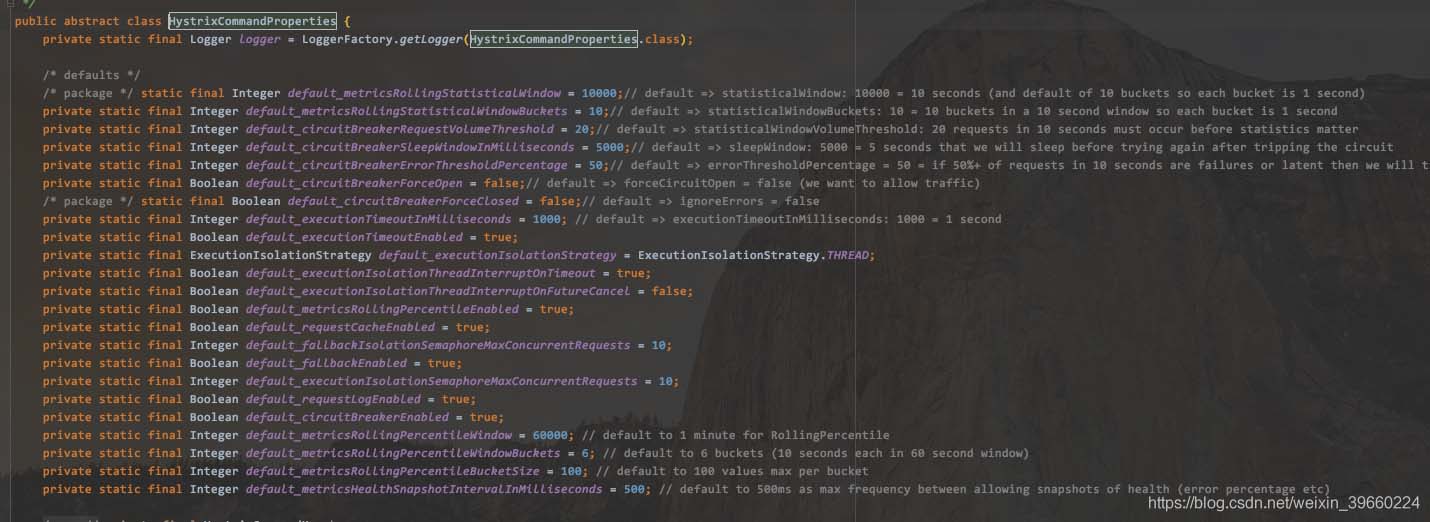Click default_circuitBreakerSleepWindowInMilliseconds identifier
Screen dimensions: 1430x522
point(410,147)
